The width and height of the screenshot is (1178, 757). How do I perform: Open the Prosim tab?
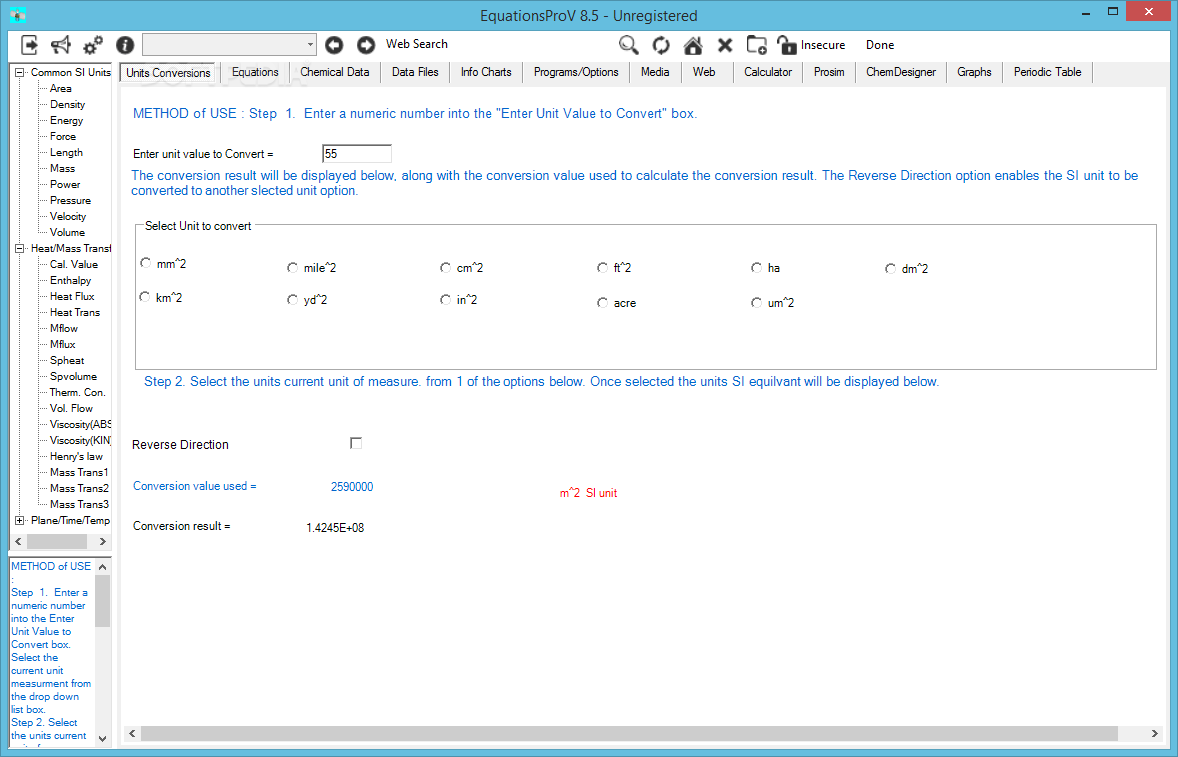click(829, 72)
